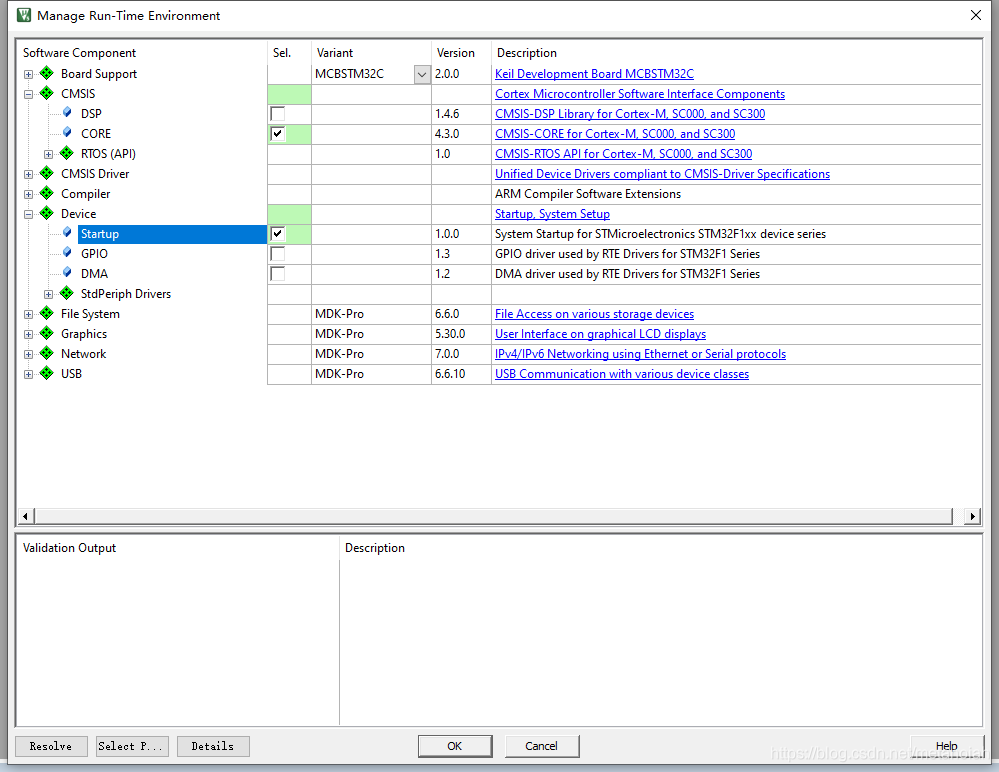Open the MCBSTM32C variant dropdown

pos(422,75)
